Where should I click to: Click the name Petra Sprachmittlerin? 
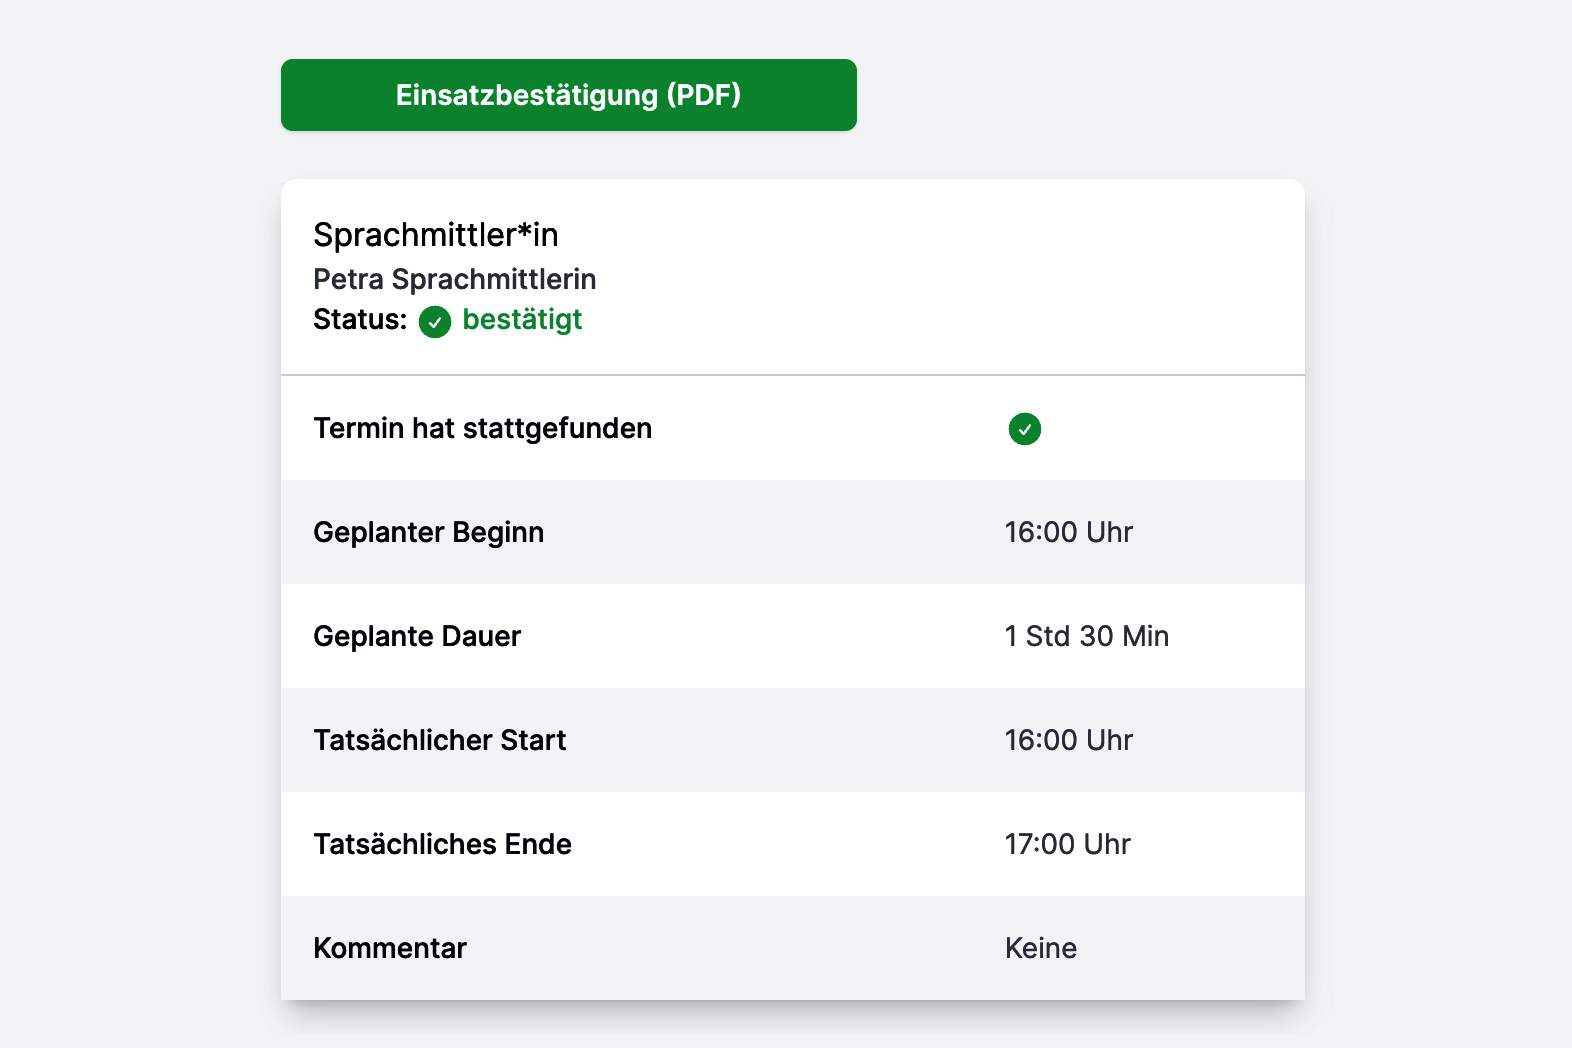coord(455,279)
